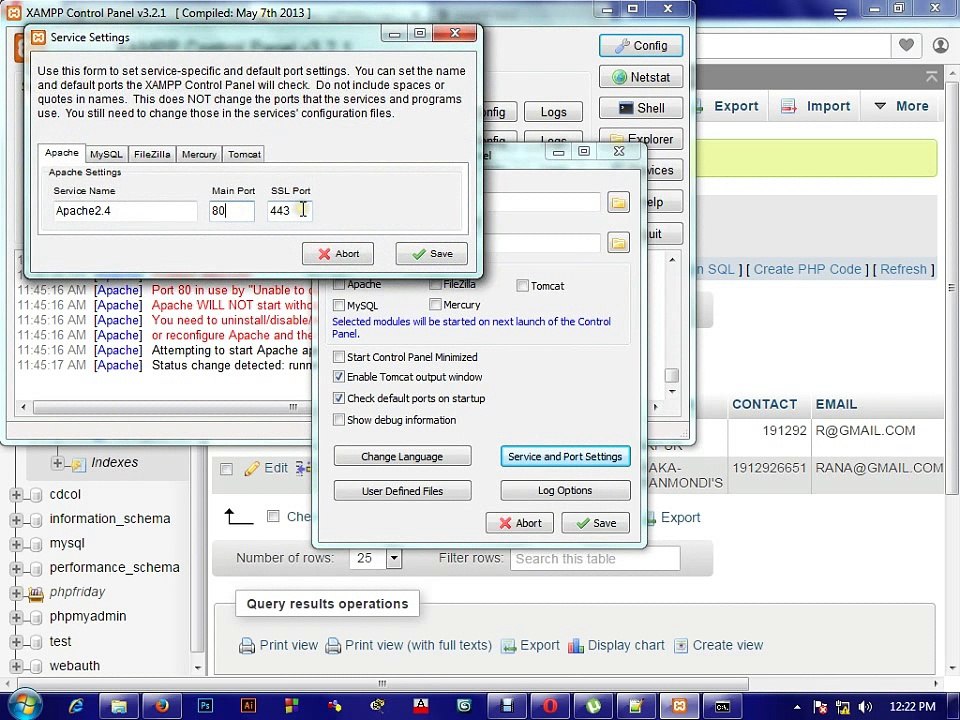Viewport: 960px width, 720px height.
Task: Click the Change Language button
Action: click(x=402, y=456)
